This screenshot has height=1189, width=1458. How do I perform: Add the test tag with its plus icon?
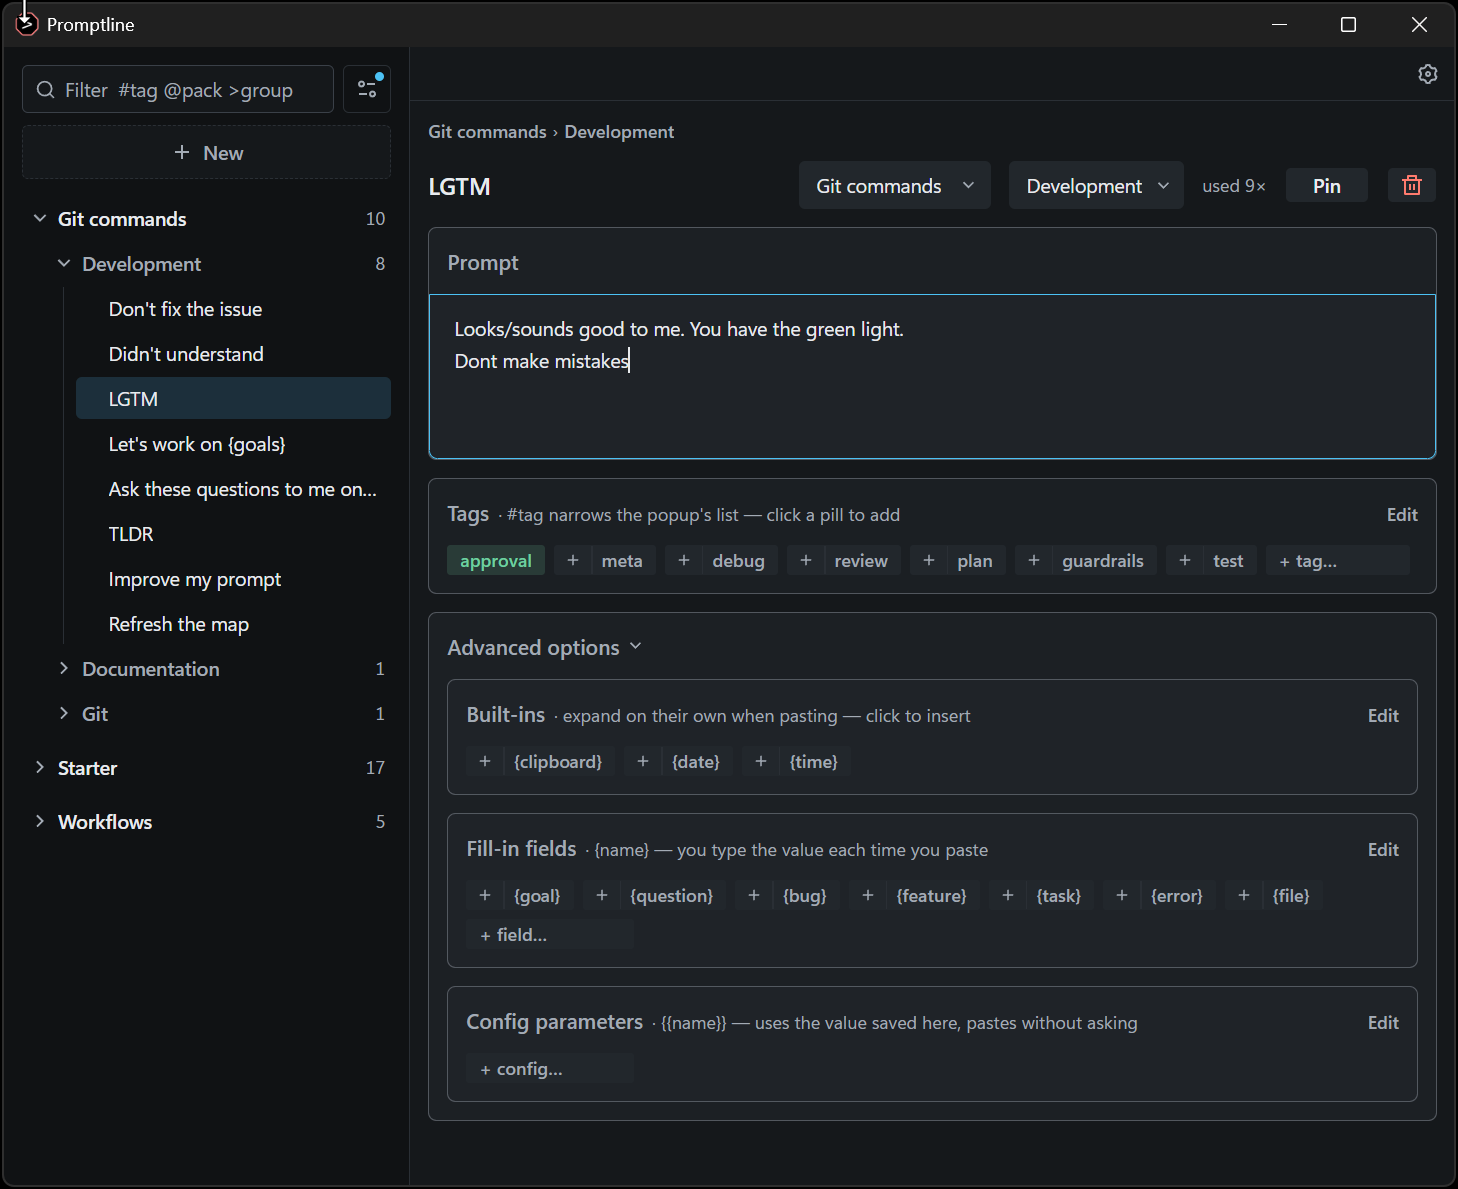(1185, 561)
